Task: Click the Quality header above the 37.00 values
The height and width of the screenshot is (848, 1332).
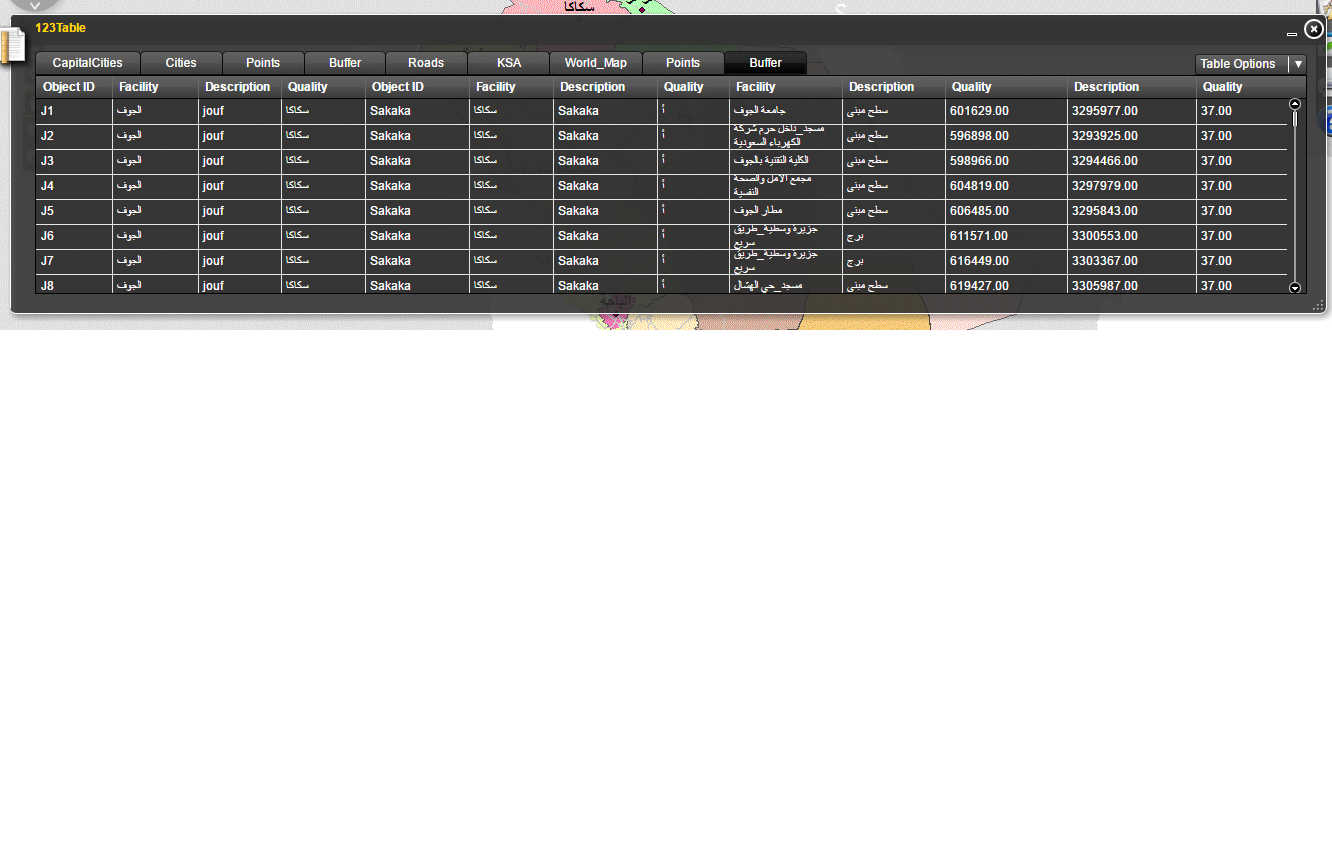Action: (1250, 87)
